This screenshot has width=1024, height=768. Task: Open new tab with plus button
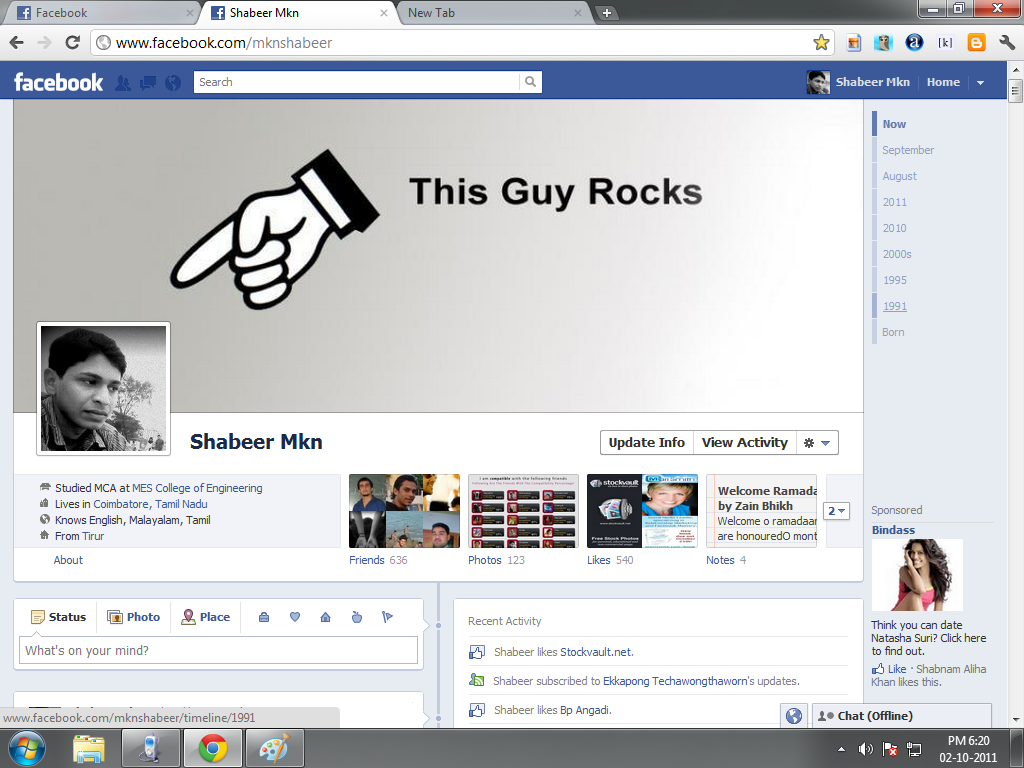[x=606, y=12]
